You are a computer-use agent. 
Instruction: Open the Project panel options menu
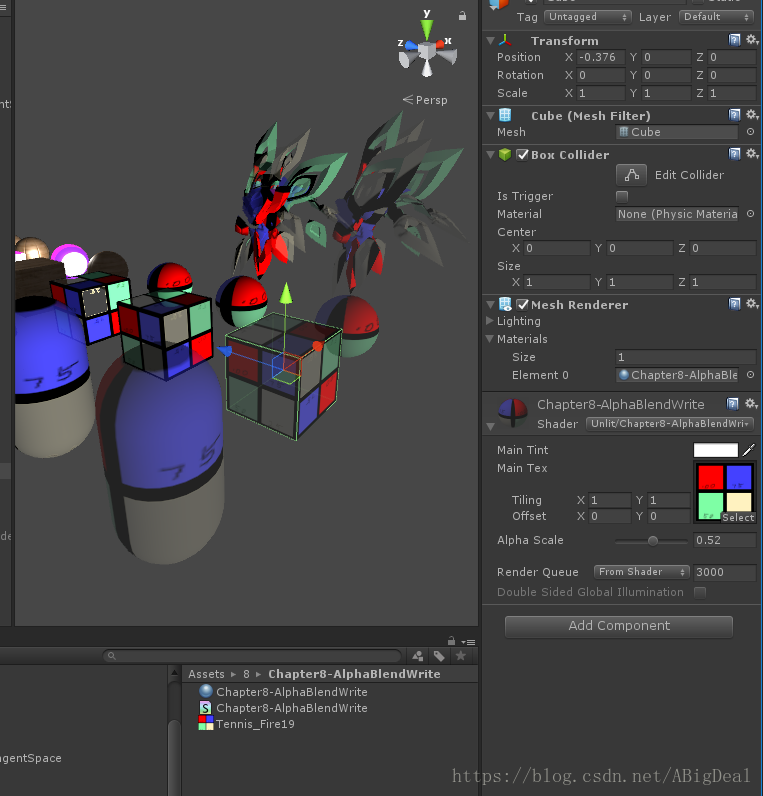pos(469,642)
